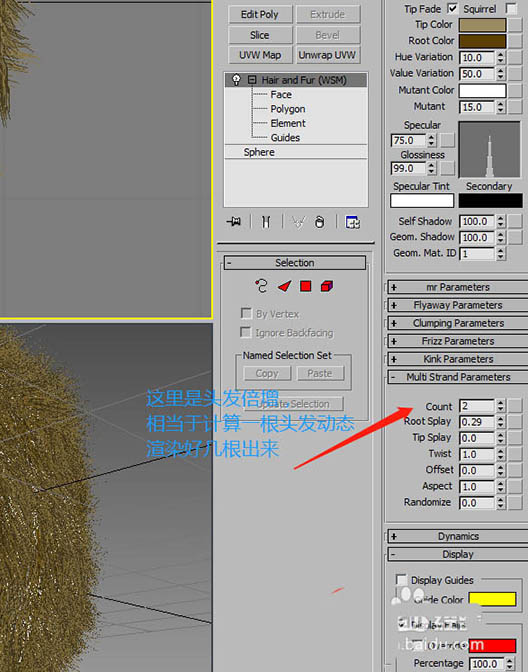Toggle Ignore Backfacing checkbox
Screen dimensions: 528x672
pos(246,332)
